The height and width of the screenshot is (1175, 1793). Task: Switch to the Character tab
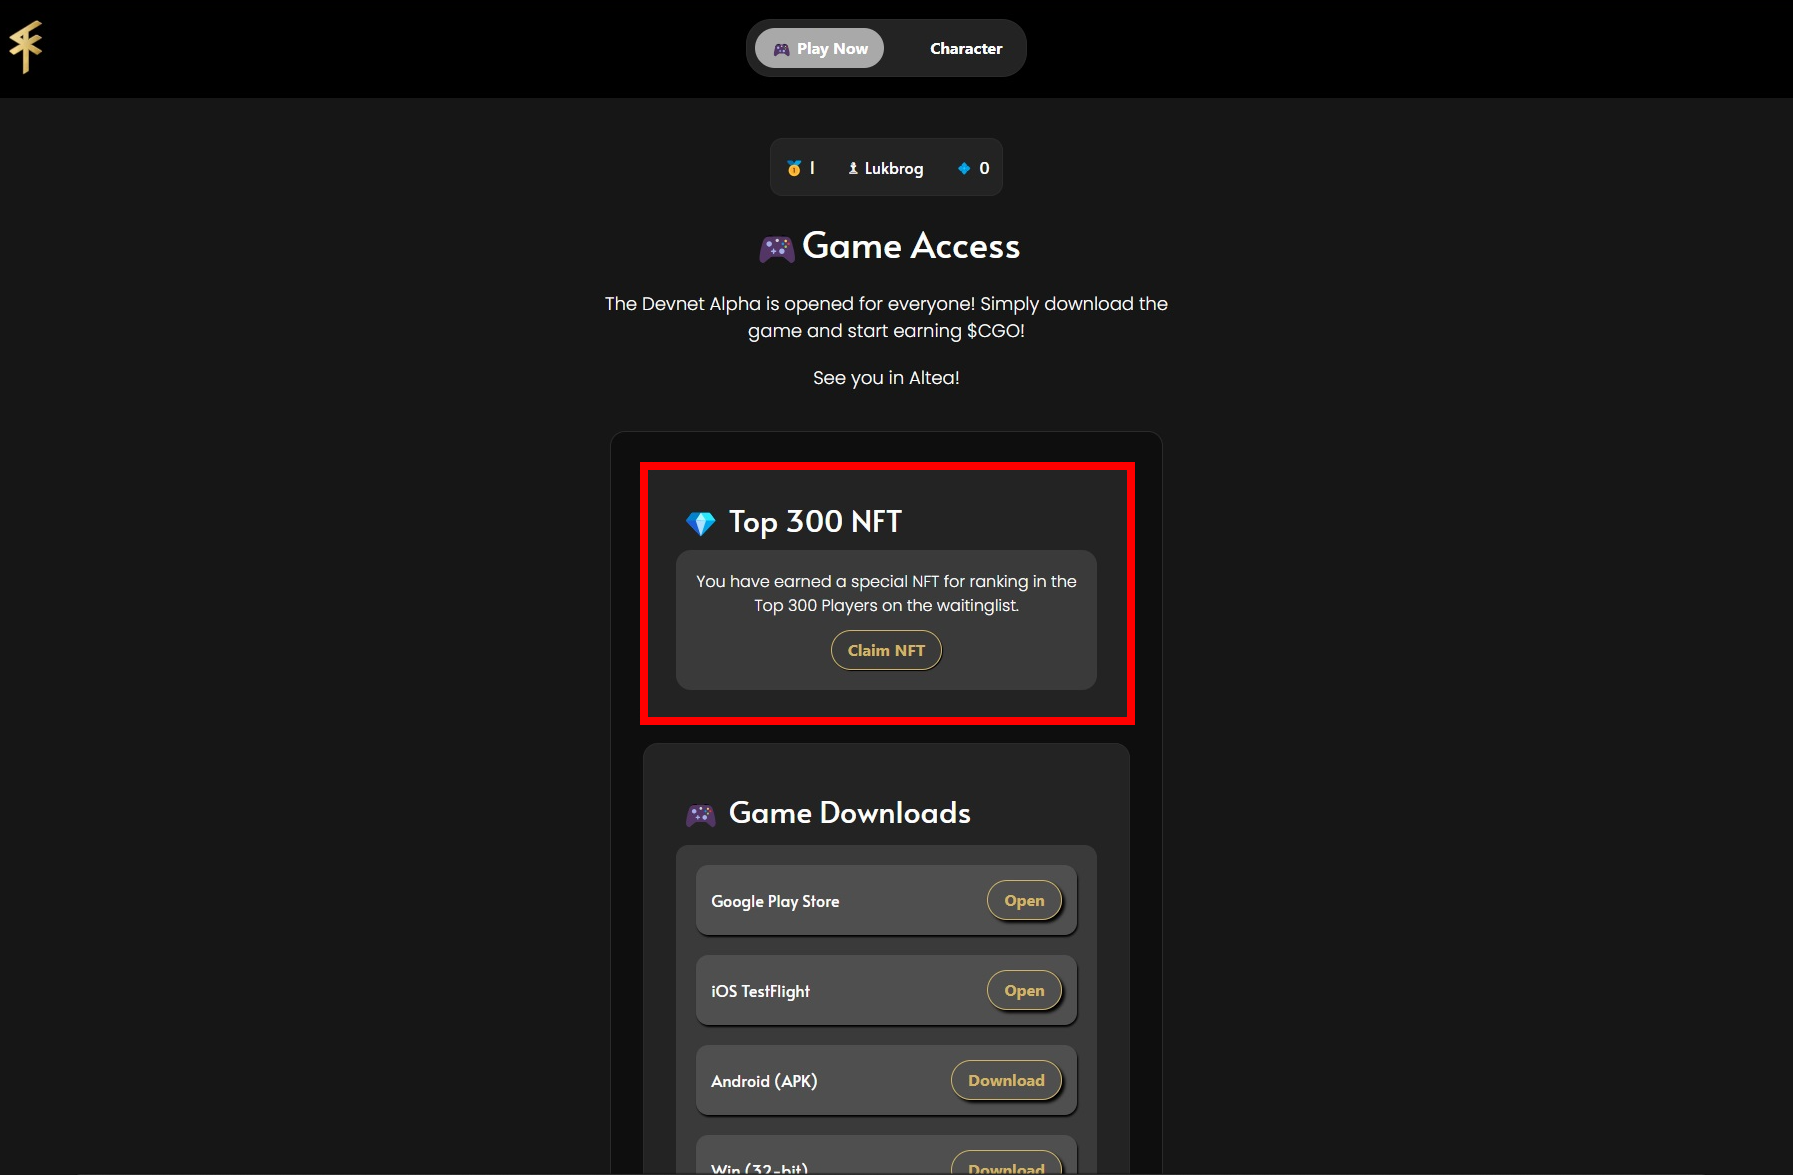[x=965, y=47]
